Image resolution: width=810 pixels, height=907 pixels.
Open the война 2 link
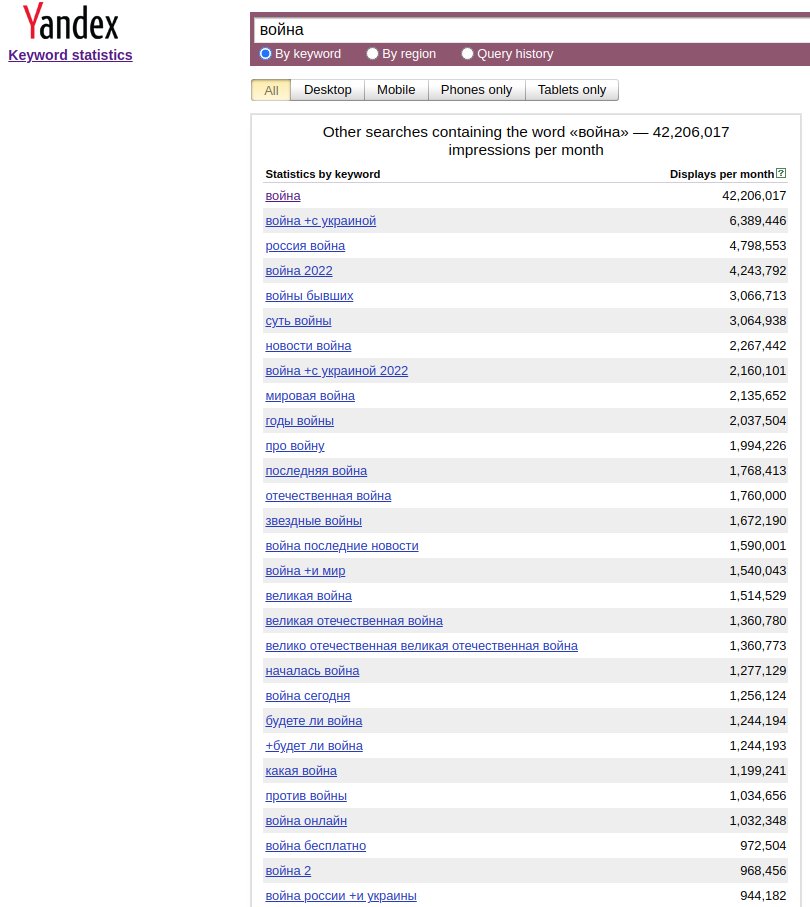coord(288,871)
